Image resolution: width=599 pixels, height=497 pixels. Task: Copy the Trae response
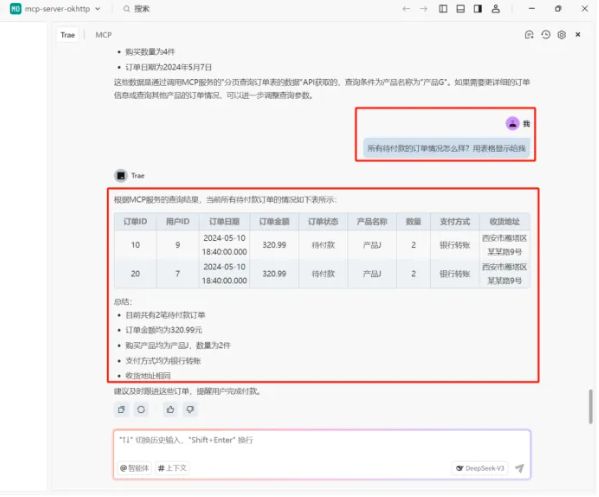[121, 410]
